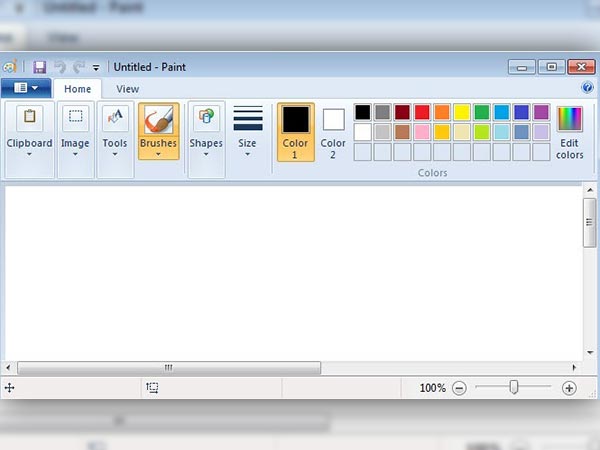Viewport: 600px width, 450px height.
Task: Open the Shapes gallery dropdown
Action: (x=206, y=141)
